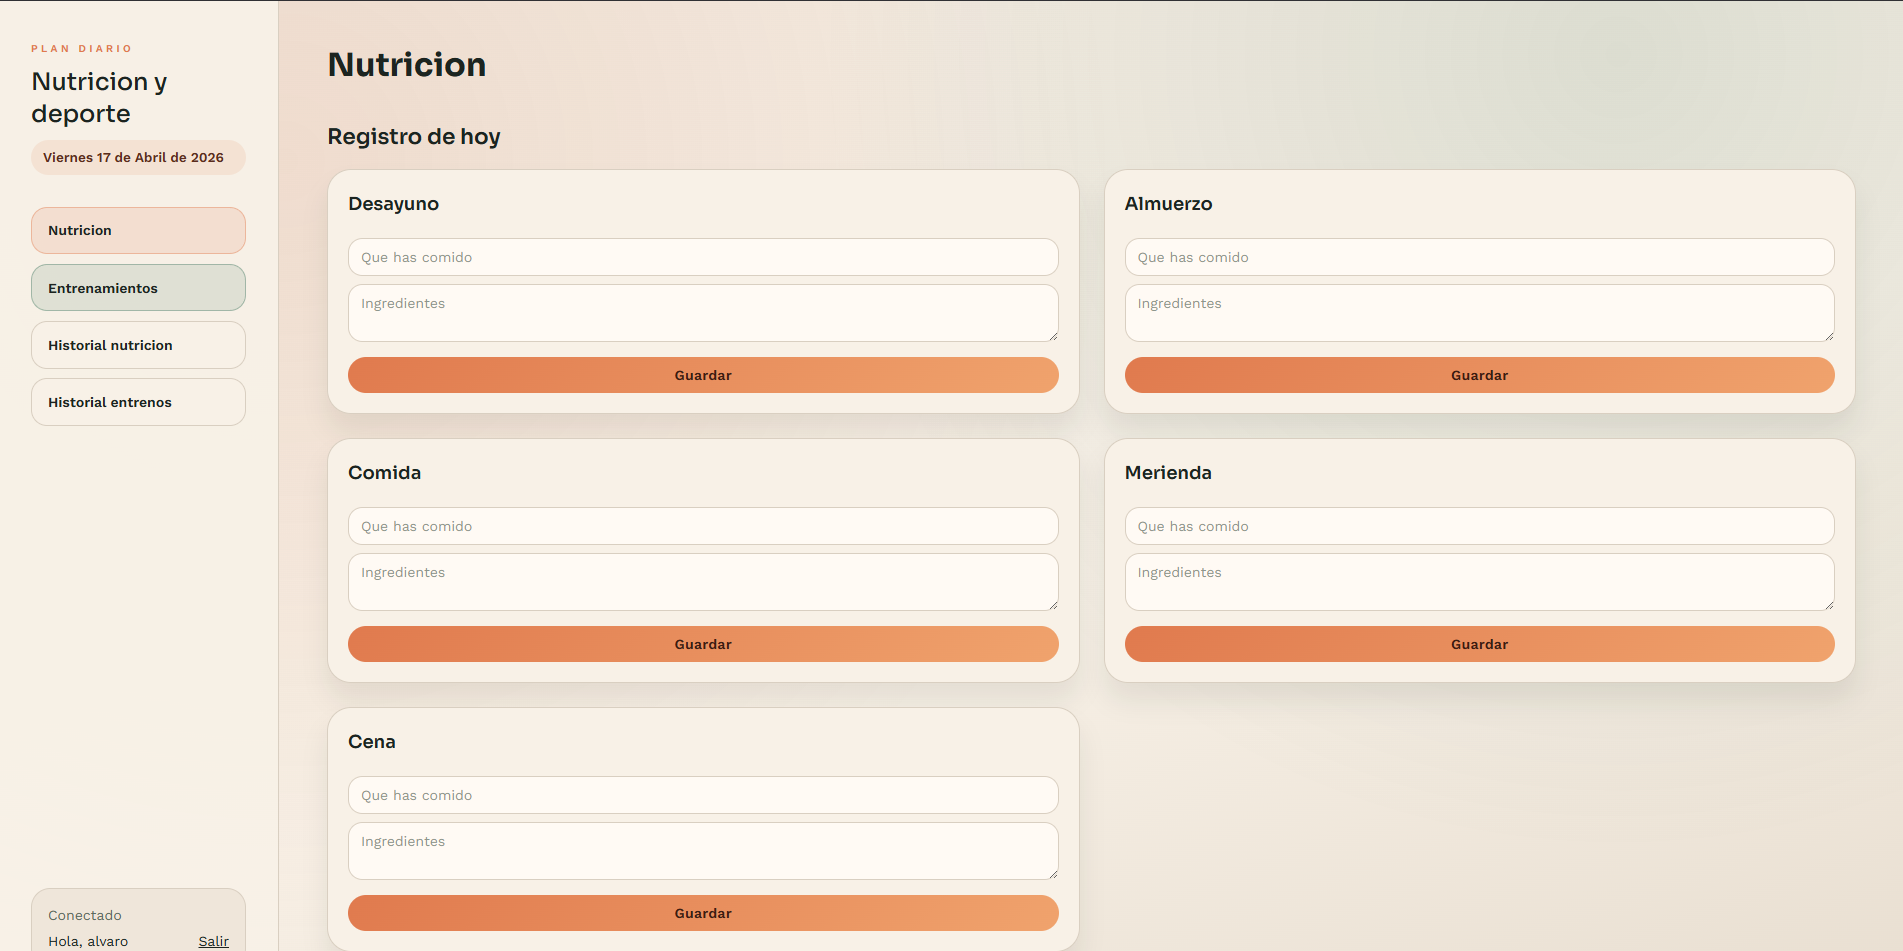Save the Desayuno meal entry
The height and width of the screenshot is (951, 1903).
click(703, 375)
